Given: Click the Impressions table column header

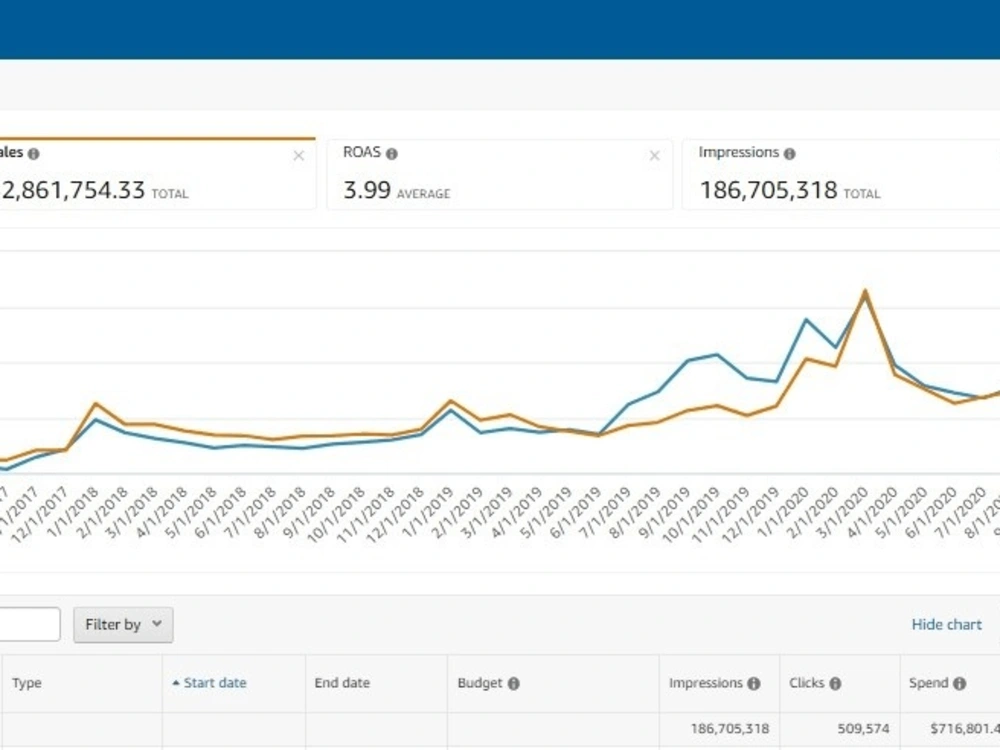Looking at the screenshot, I should click(705, 683).
